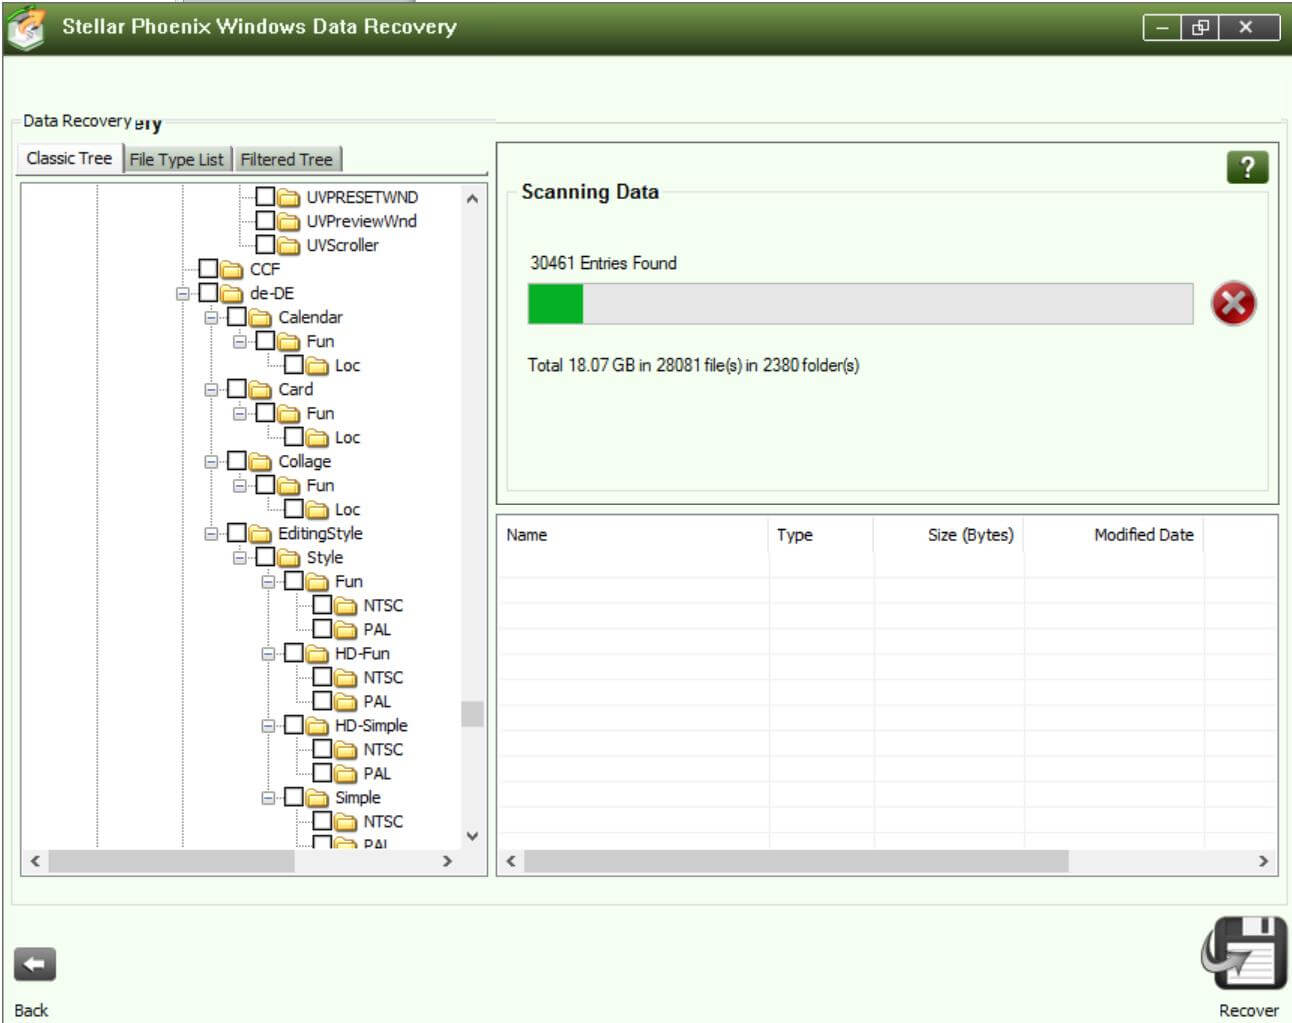Collapse the HD-Simple folder node

pyautogui.click(x=268, y=726)
